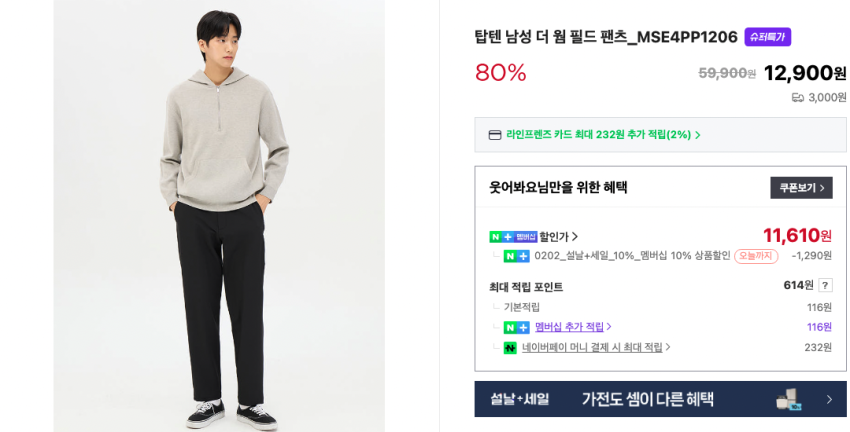Open the question mark points help
This screenshot has width=850, height=432.
click(825, 286)
